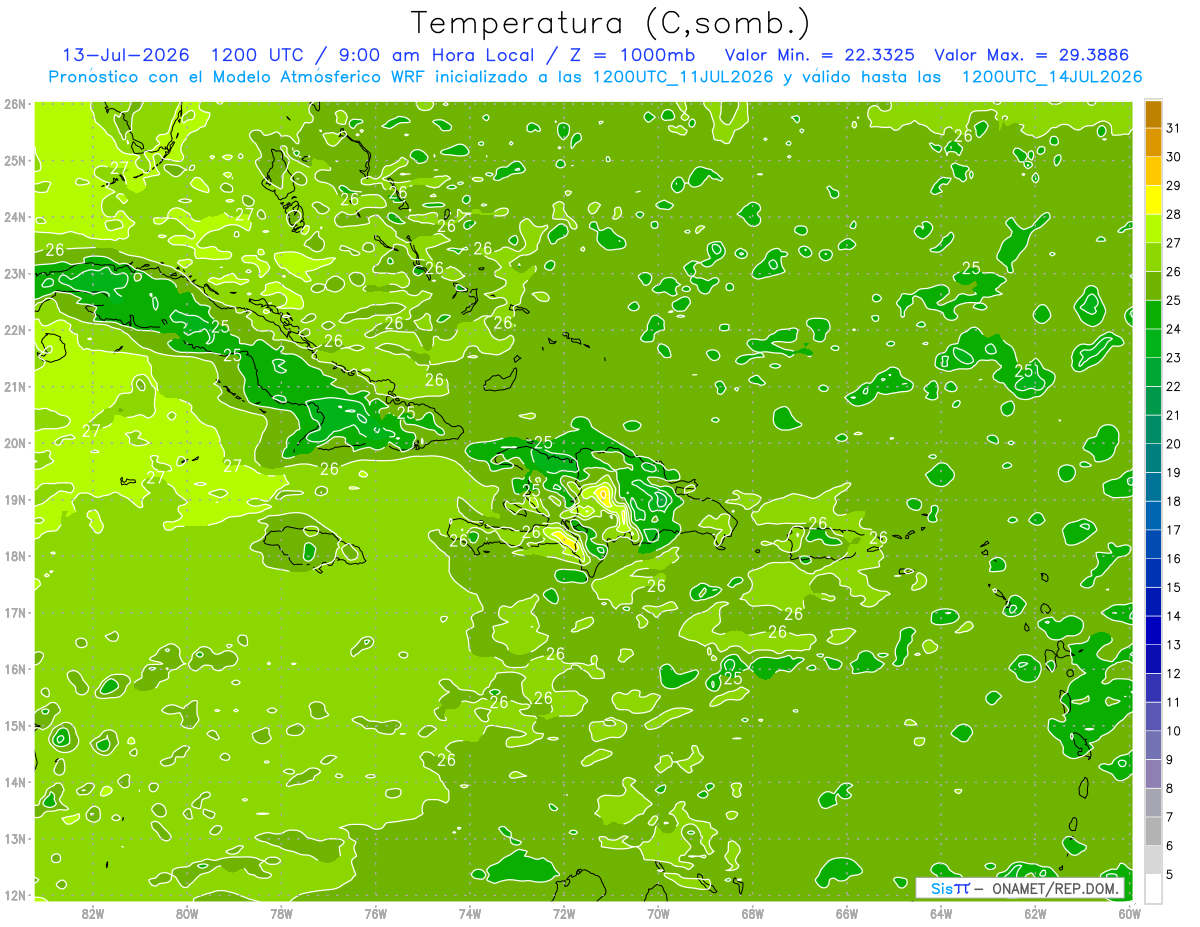
Task: Click the "70W" longitude axis label
Action: tap(658, 913)
